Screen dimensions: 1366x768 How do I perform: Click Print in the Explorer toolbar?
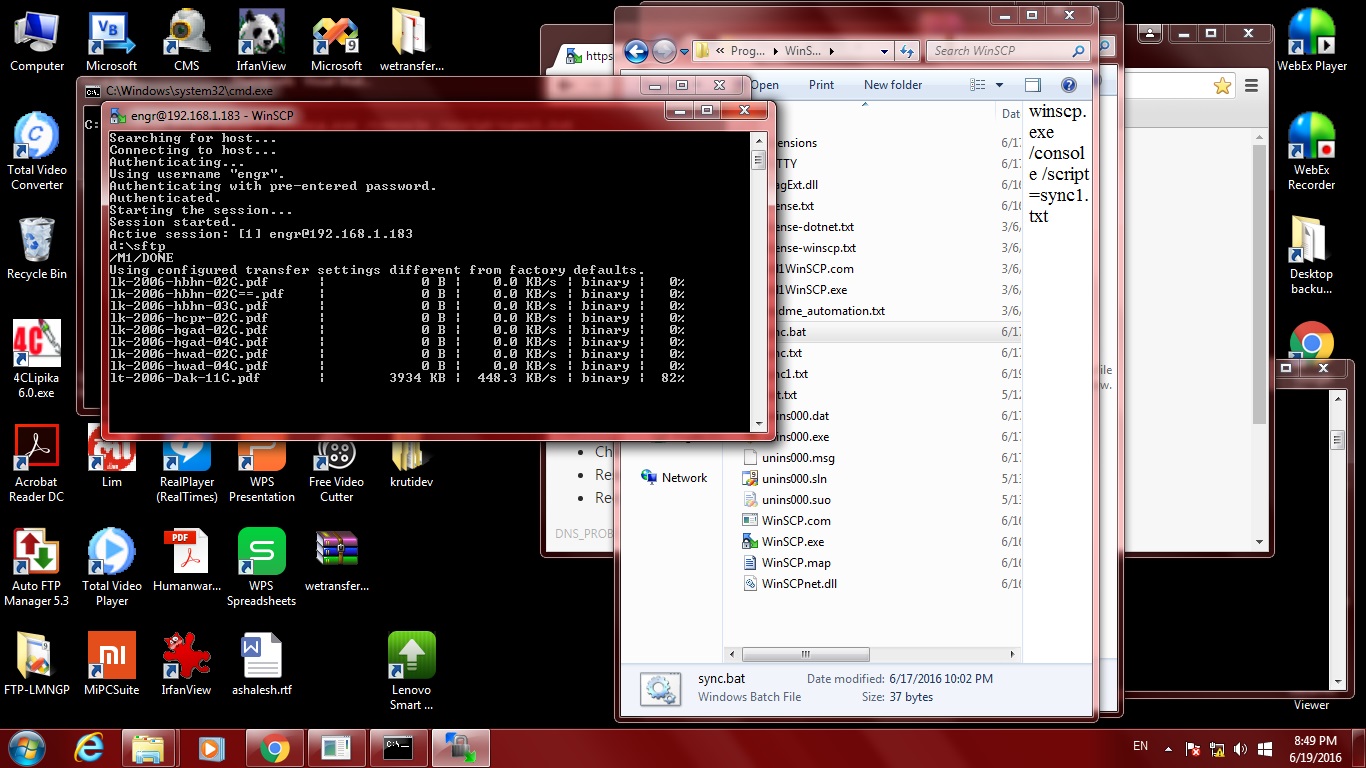(x=821, y=85)
